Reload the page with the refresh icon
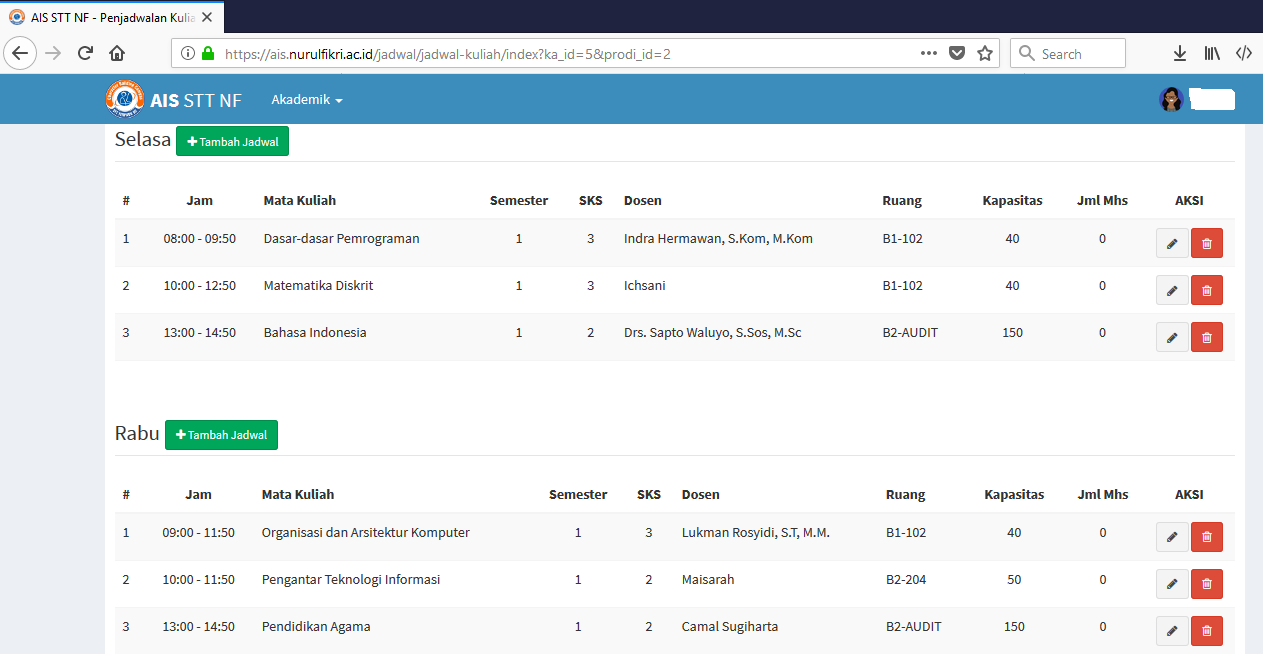This screenshot has height=654, width=1263. click(x=86, y=54)
